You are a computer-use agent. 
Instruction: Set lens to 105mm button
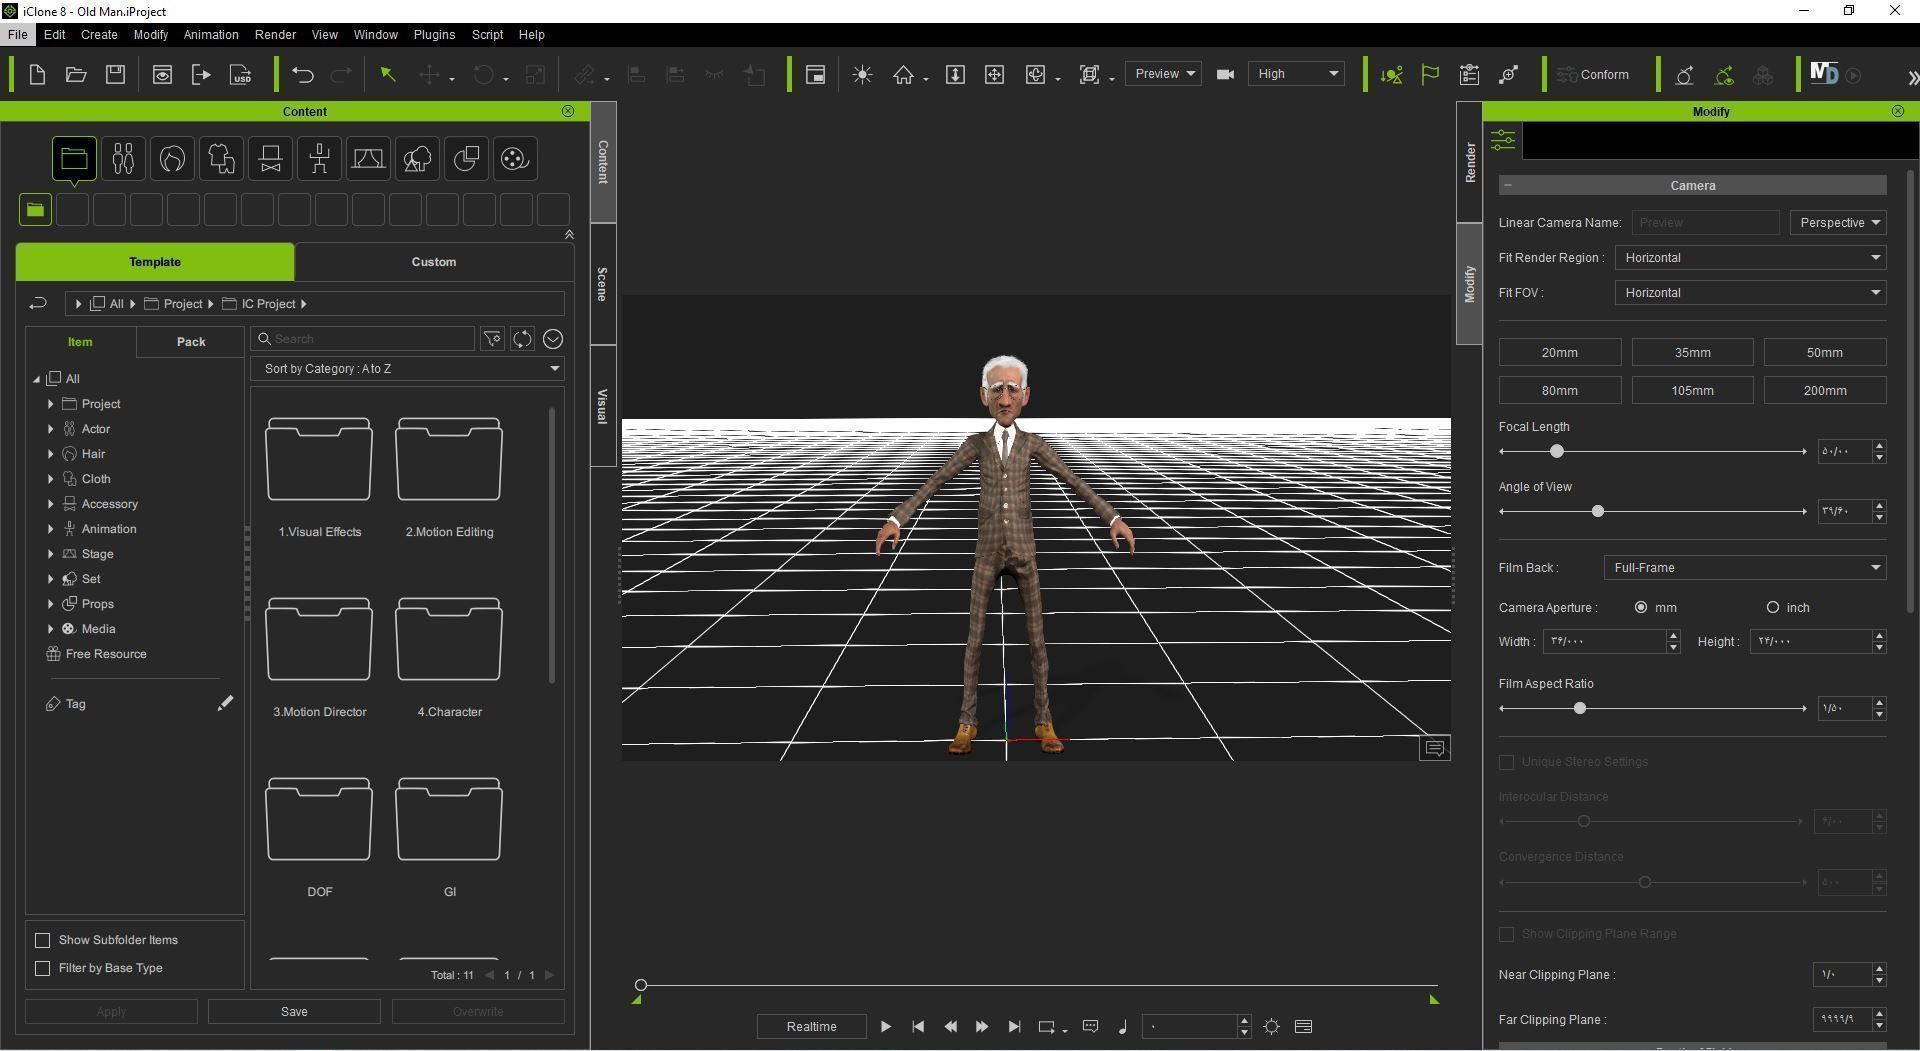point(1692,390)
